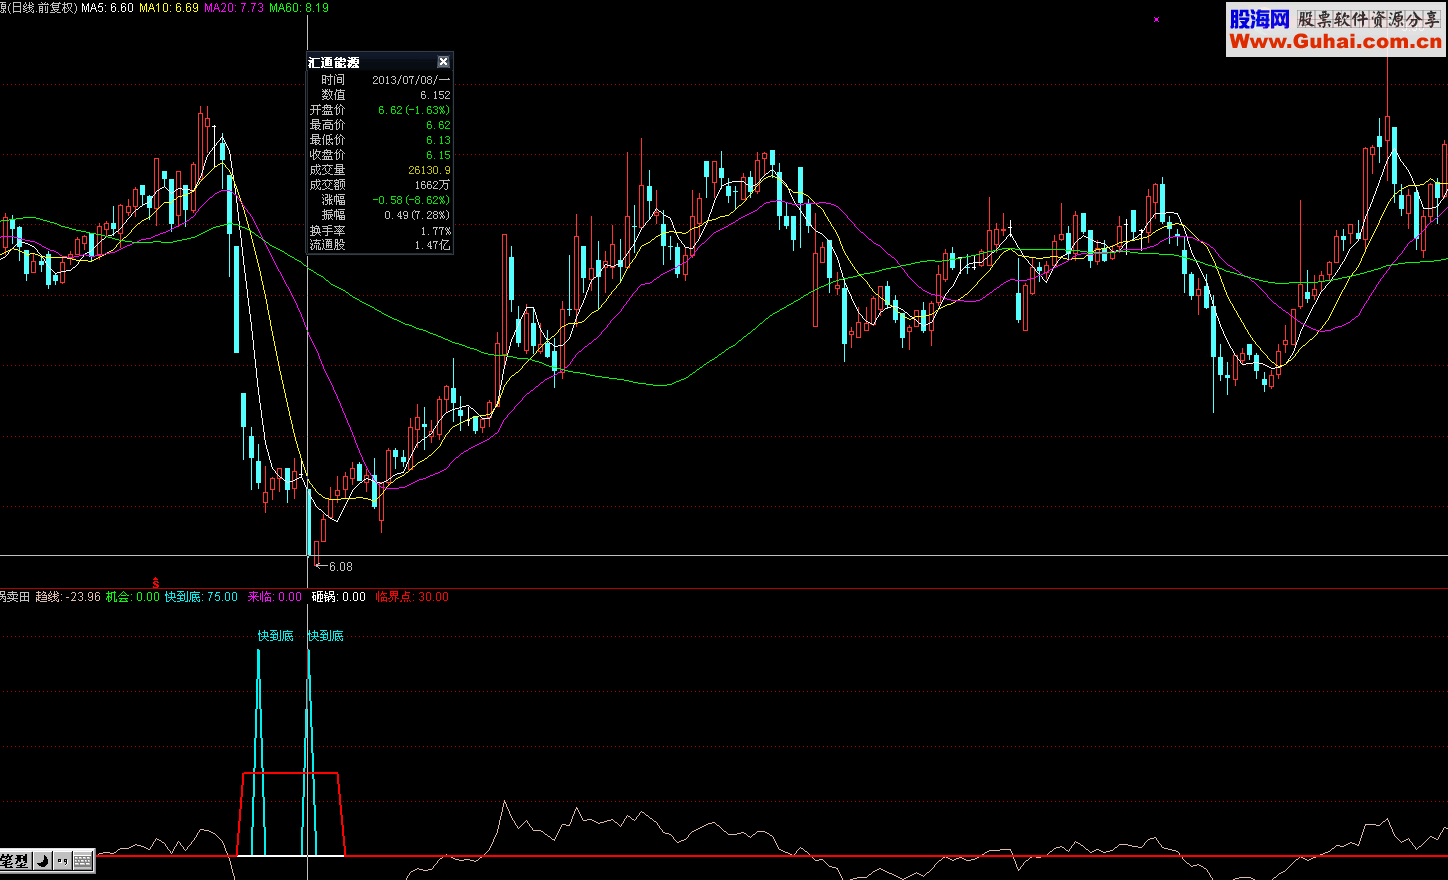Click the 流通股 1.47亿 value

point(432,245)
